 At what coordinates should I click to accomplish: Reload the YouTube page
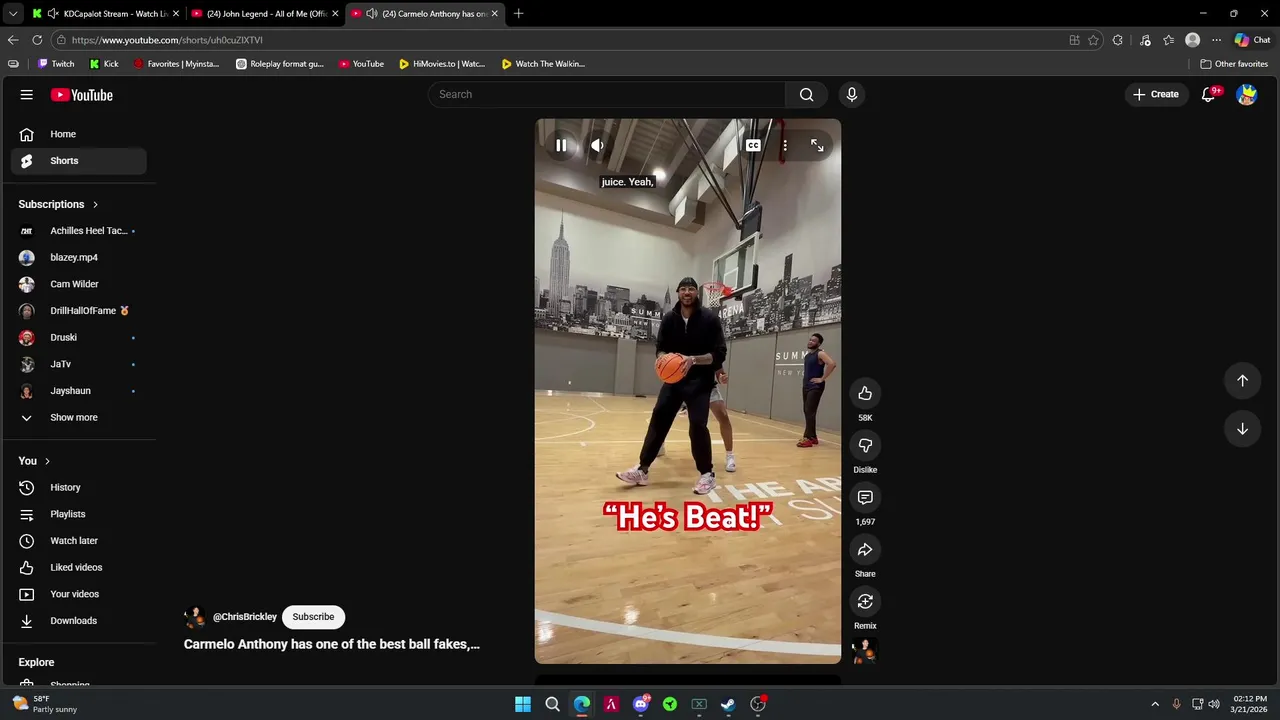pyautogui.click(x=37, y=40)
